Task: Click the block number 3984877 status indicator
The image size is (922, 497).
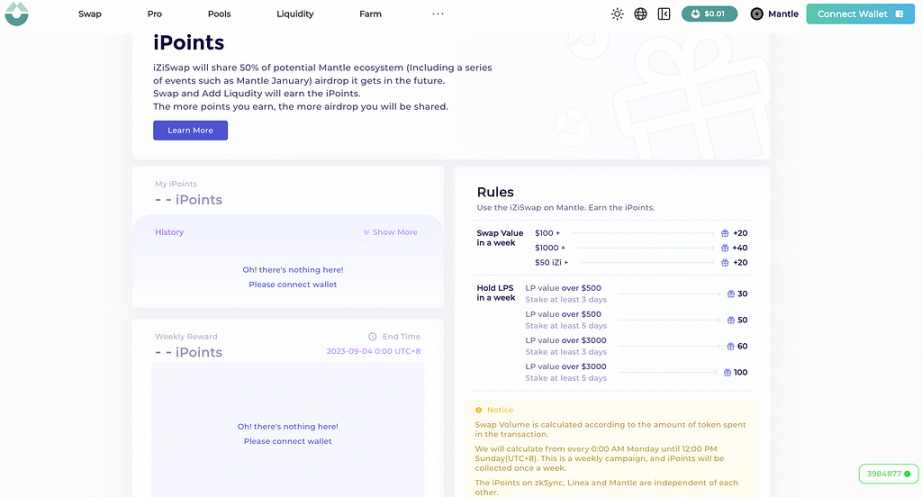Action: coord(888,473)
